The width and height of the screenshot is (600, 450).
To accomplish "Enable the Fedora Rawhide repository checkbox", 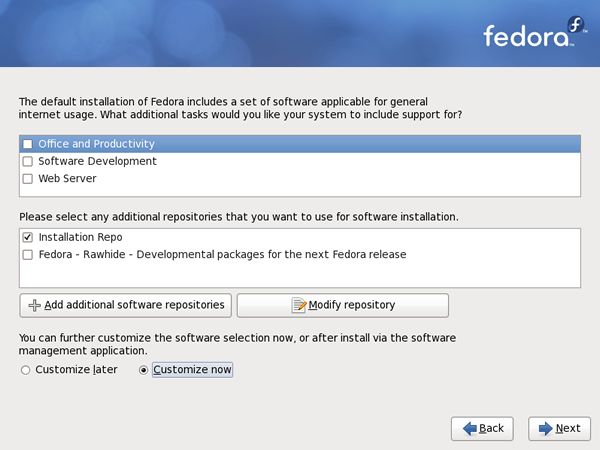I will pyautogui.click(x=28, y=255).
